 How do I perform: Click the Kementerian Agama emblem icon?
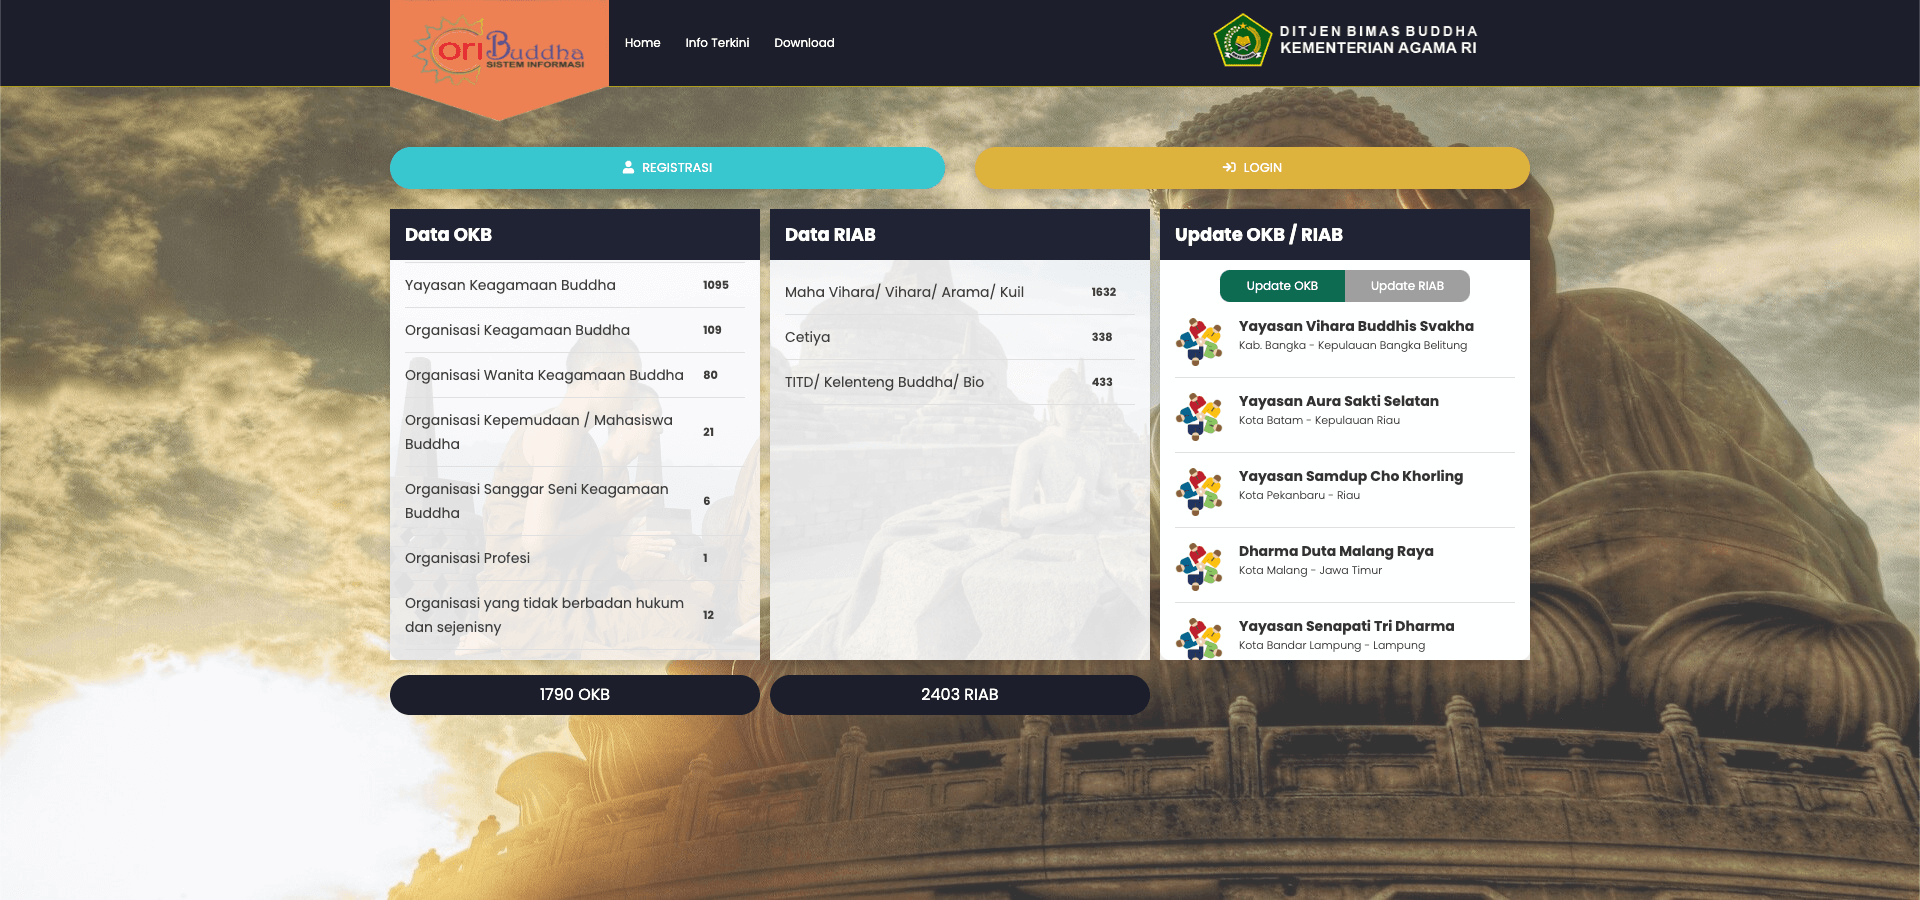[1241, 41]
